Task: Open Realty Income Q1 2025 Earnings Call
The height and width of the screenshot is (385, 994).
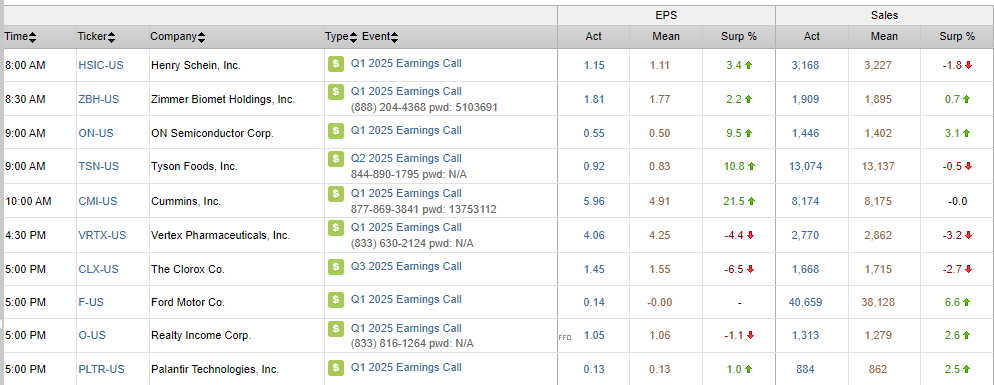Action: (x=406, y=329)
